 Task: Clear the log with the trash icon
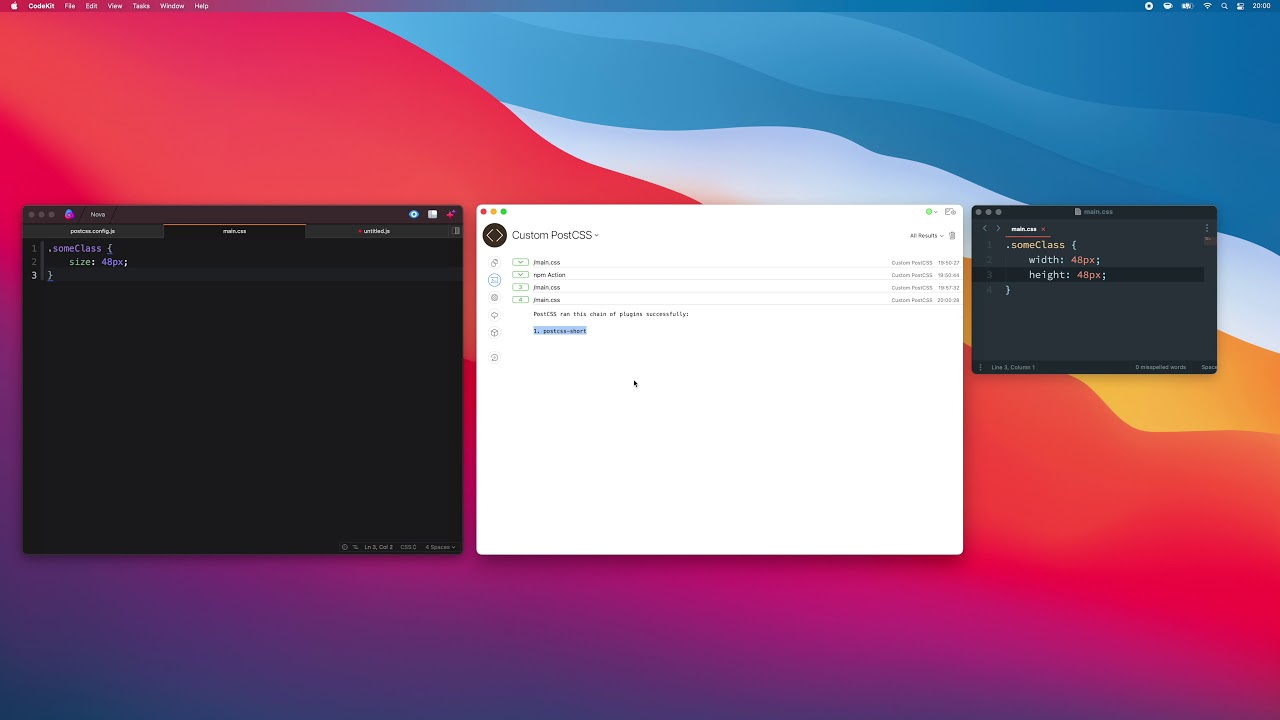click(952, 236)
